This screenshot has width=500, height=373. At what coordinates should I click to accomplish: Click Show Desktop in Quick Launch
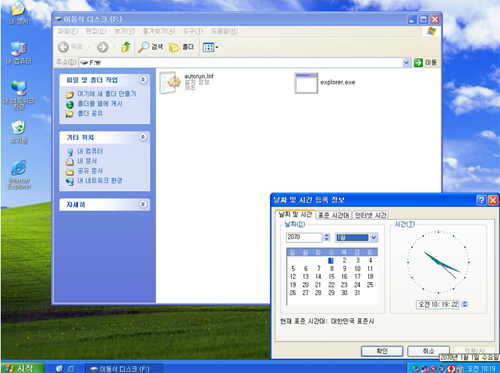[x=60, y=369]
